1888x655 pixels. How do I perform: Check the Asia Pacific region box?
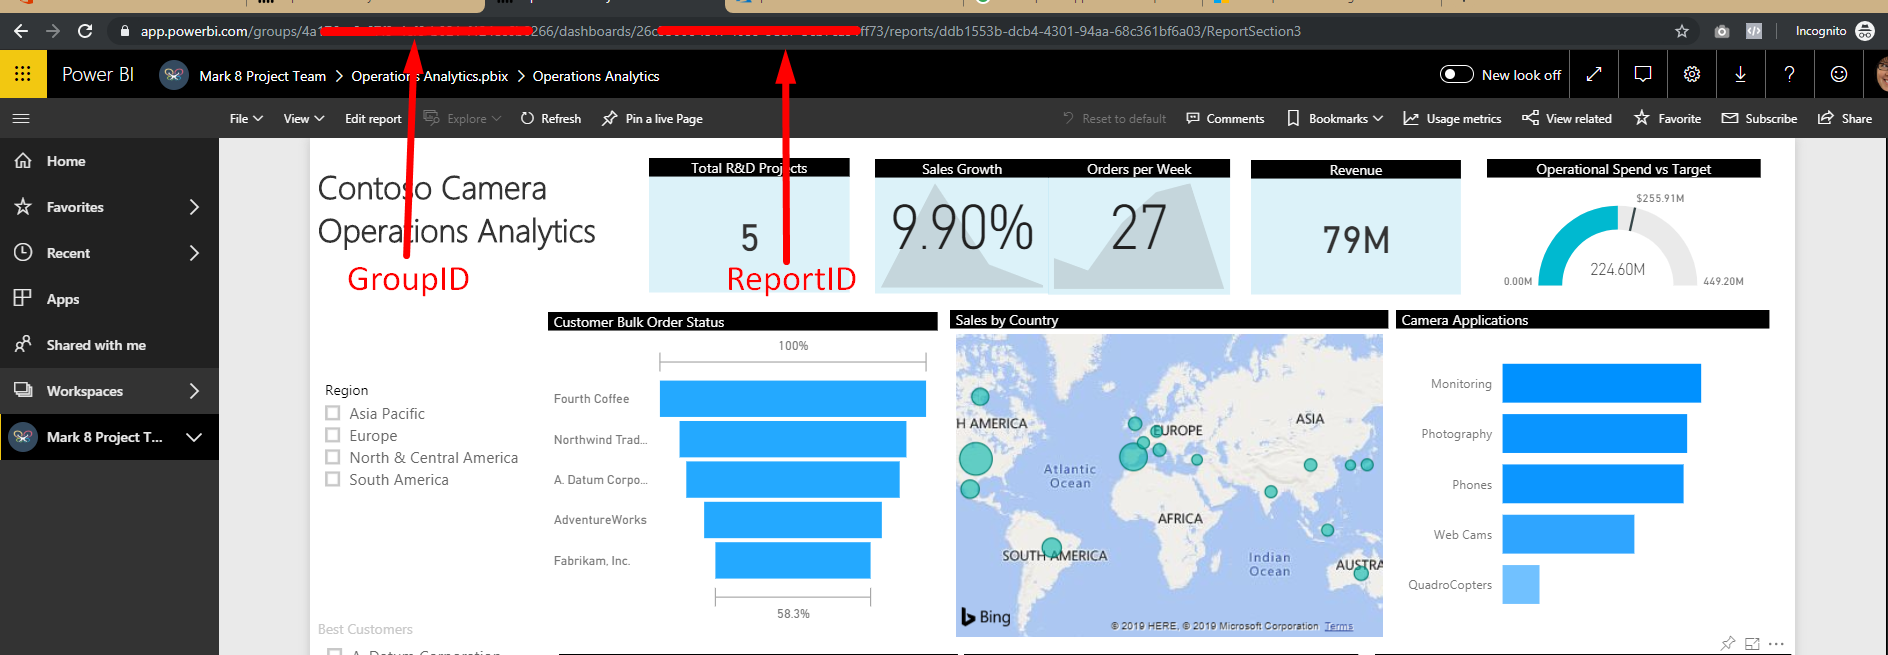pyautogui.click(x=333, y=412)
